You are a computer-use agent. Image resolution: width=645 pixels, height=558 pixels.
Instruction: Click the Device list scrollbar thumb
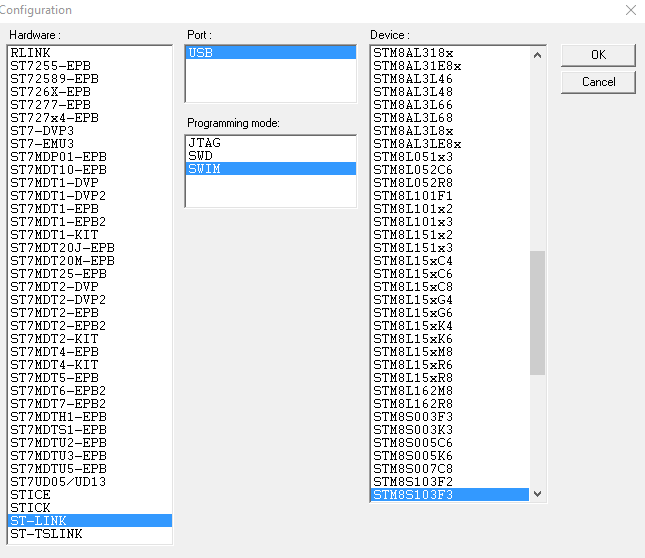point(537,313)
